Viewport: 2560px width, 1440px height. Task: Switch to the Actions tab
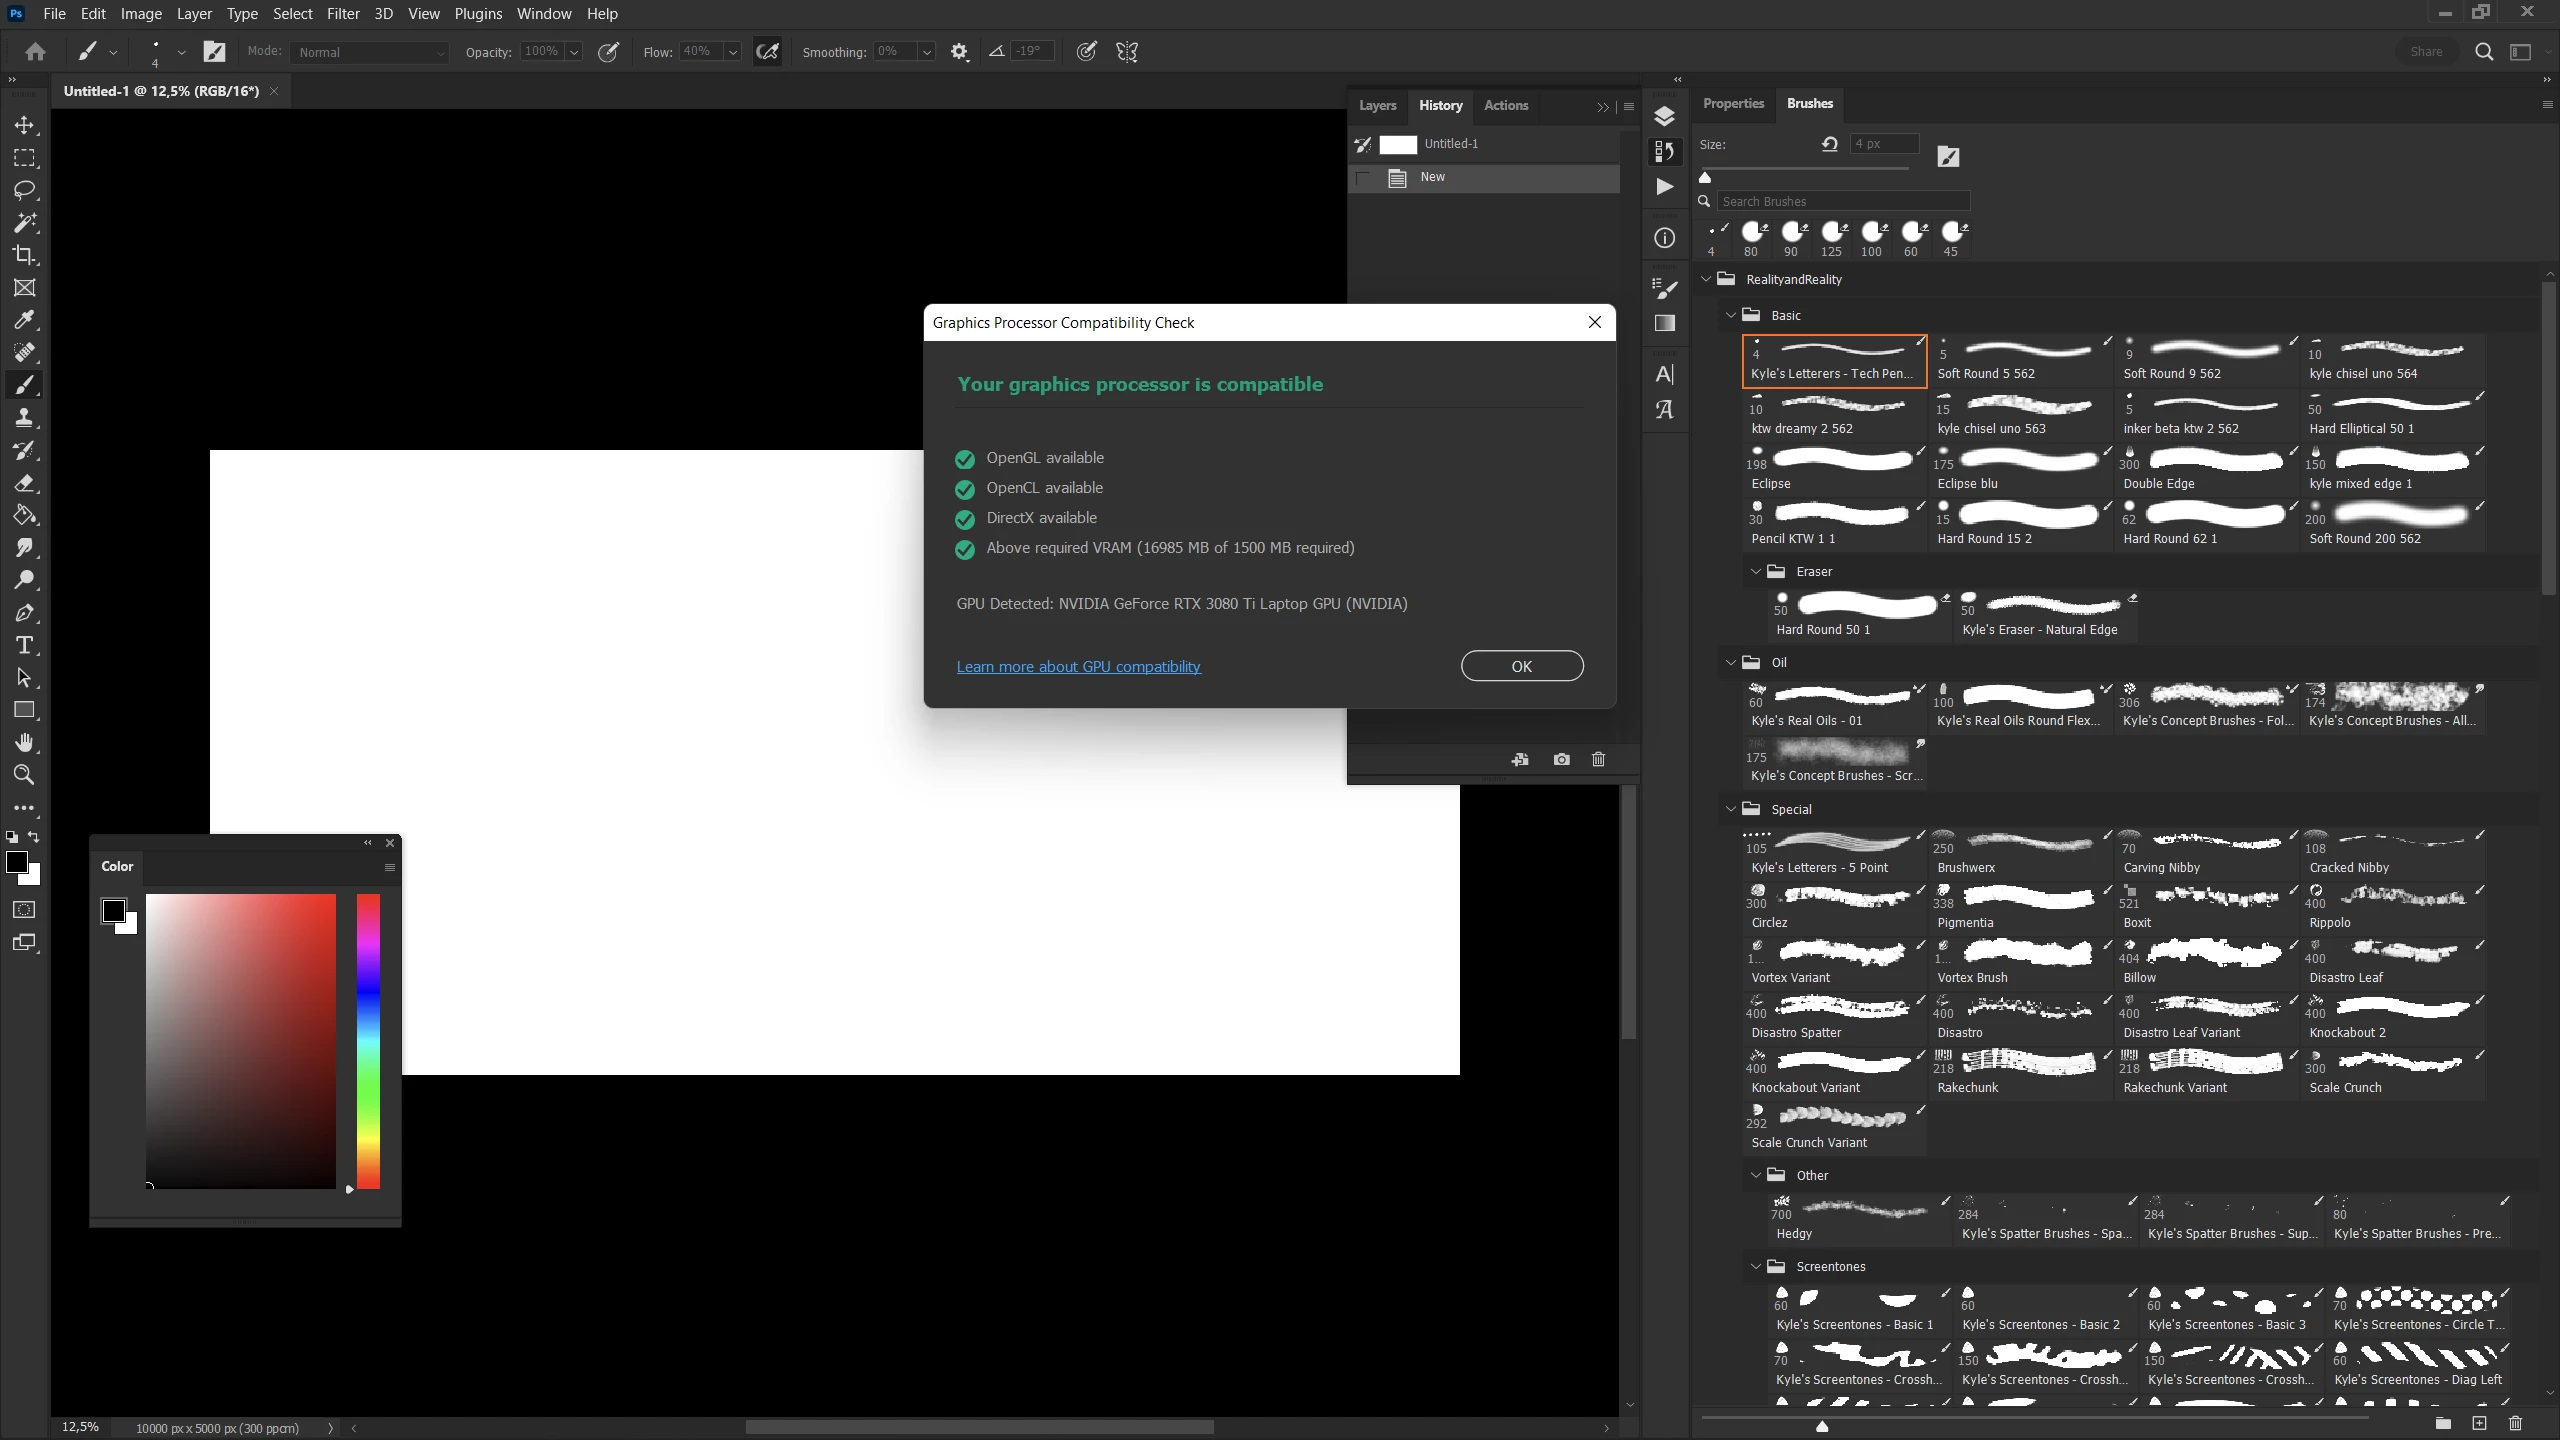click(x=1505, y=105)
